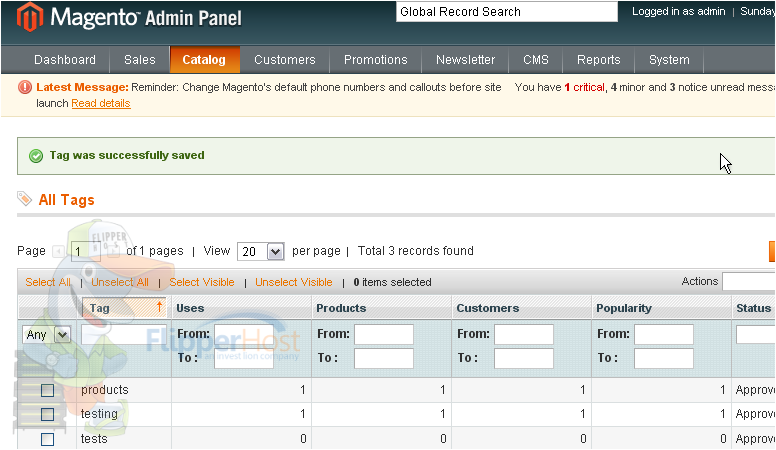Click the Select All link
This screenshot has width=776, height=450.
tap(48, 282)
